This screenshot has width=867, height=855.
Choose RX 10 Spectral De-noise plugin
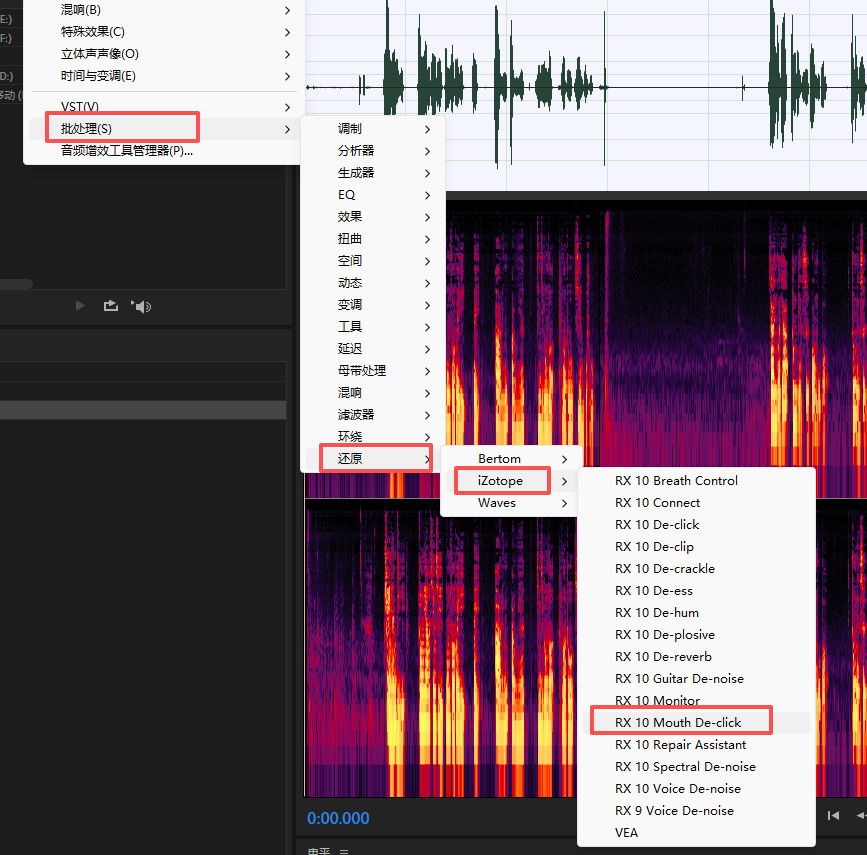[x=696, y=767]
